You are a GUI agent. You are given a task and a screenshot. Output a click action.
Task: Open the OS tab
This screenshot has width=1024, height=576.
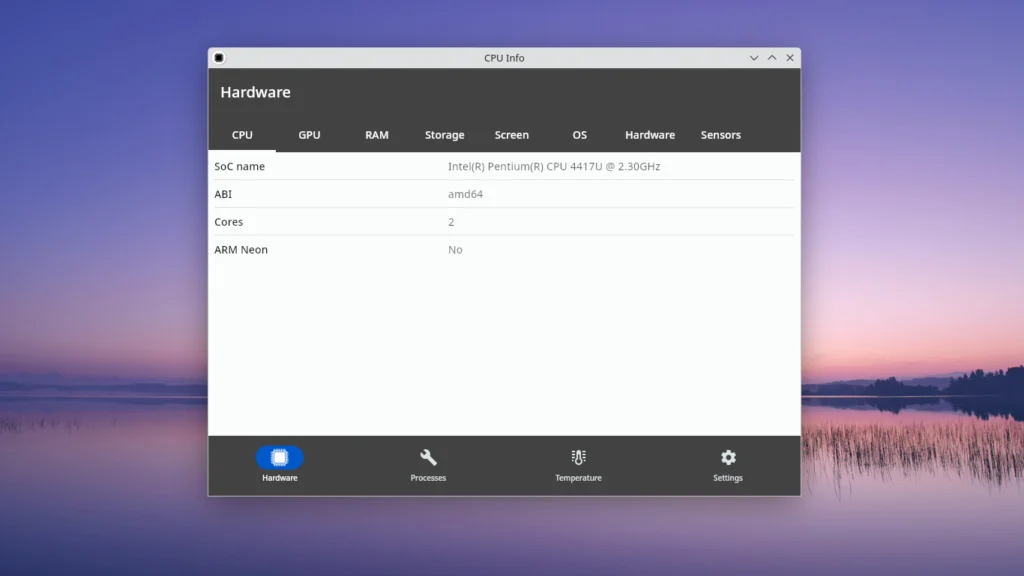(579, 134)
